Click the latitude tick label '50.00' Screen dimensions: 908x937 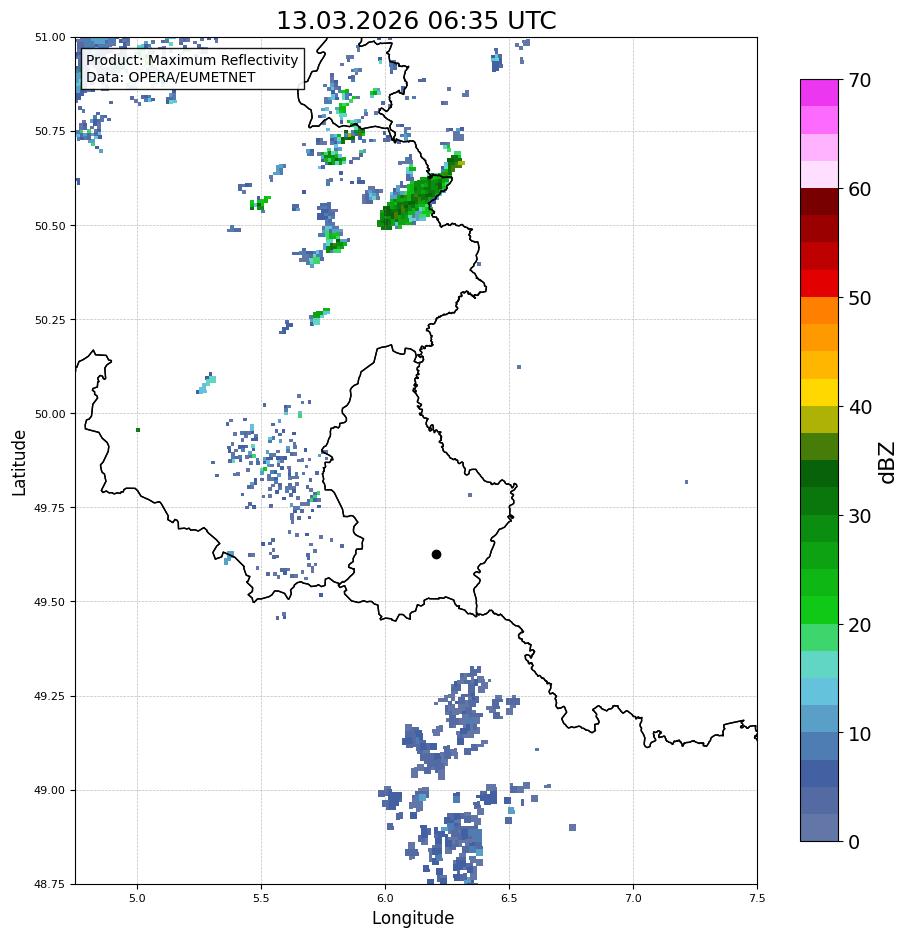[50, 414]
